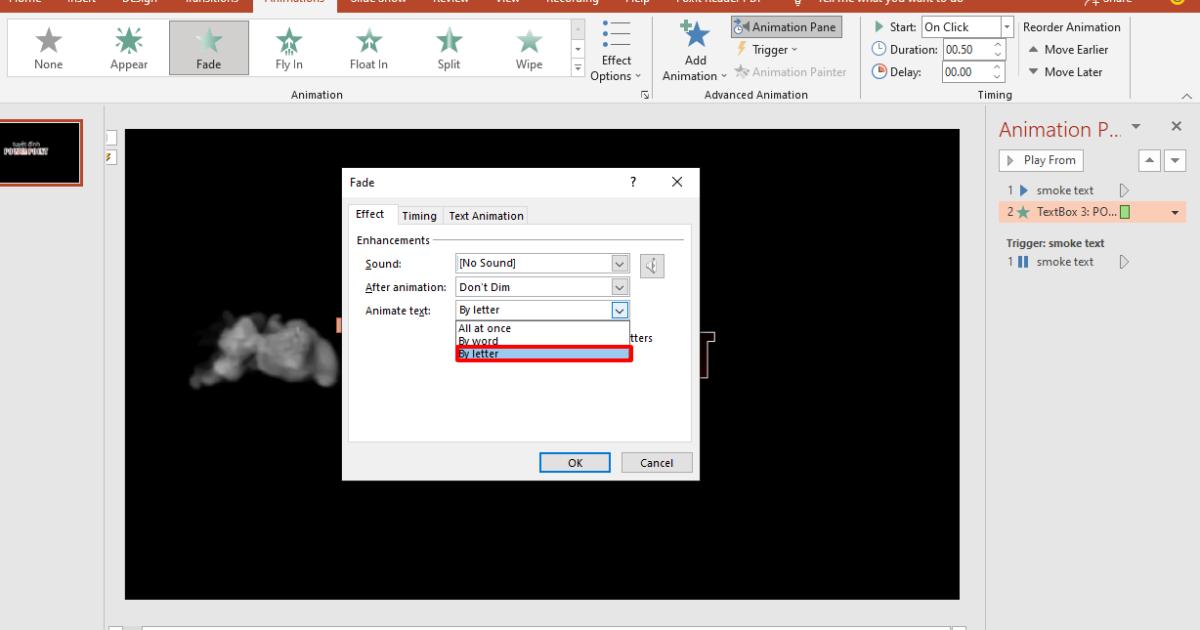The height and width of the screenshot is (630, 1200).
Task: Click Play From in the Animation Pane
Action: click(1041, 160)
